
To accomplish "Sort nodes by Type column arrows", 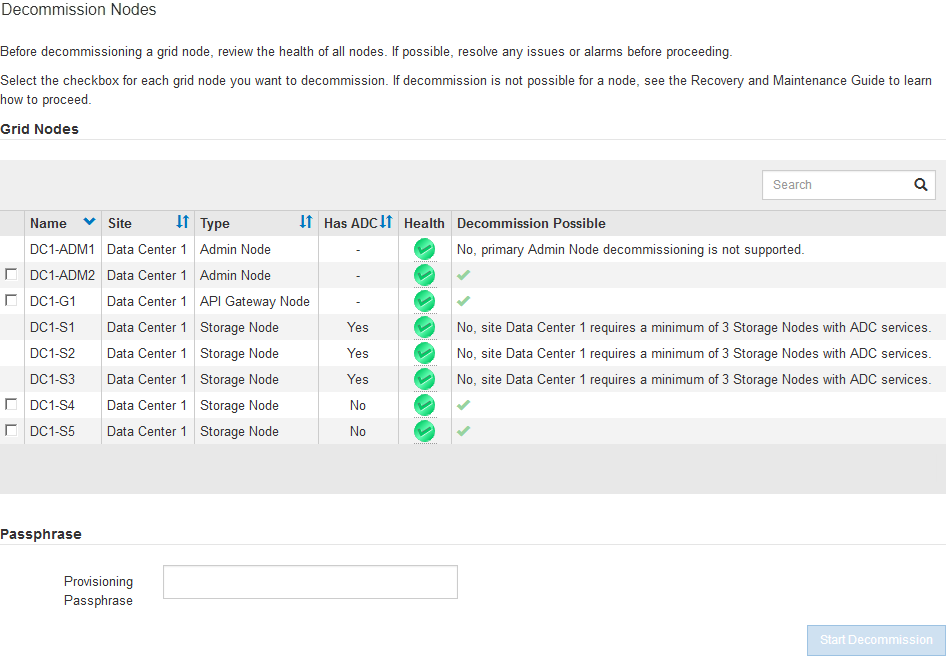I will [307, 222].
